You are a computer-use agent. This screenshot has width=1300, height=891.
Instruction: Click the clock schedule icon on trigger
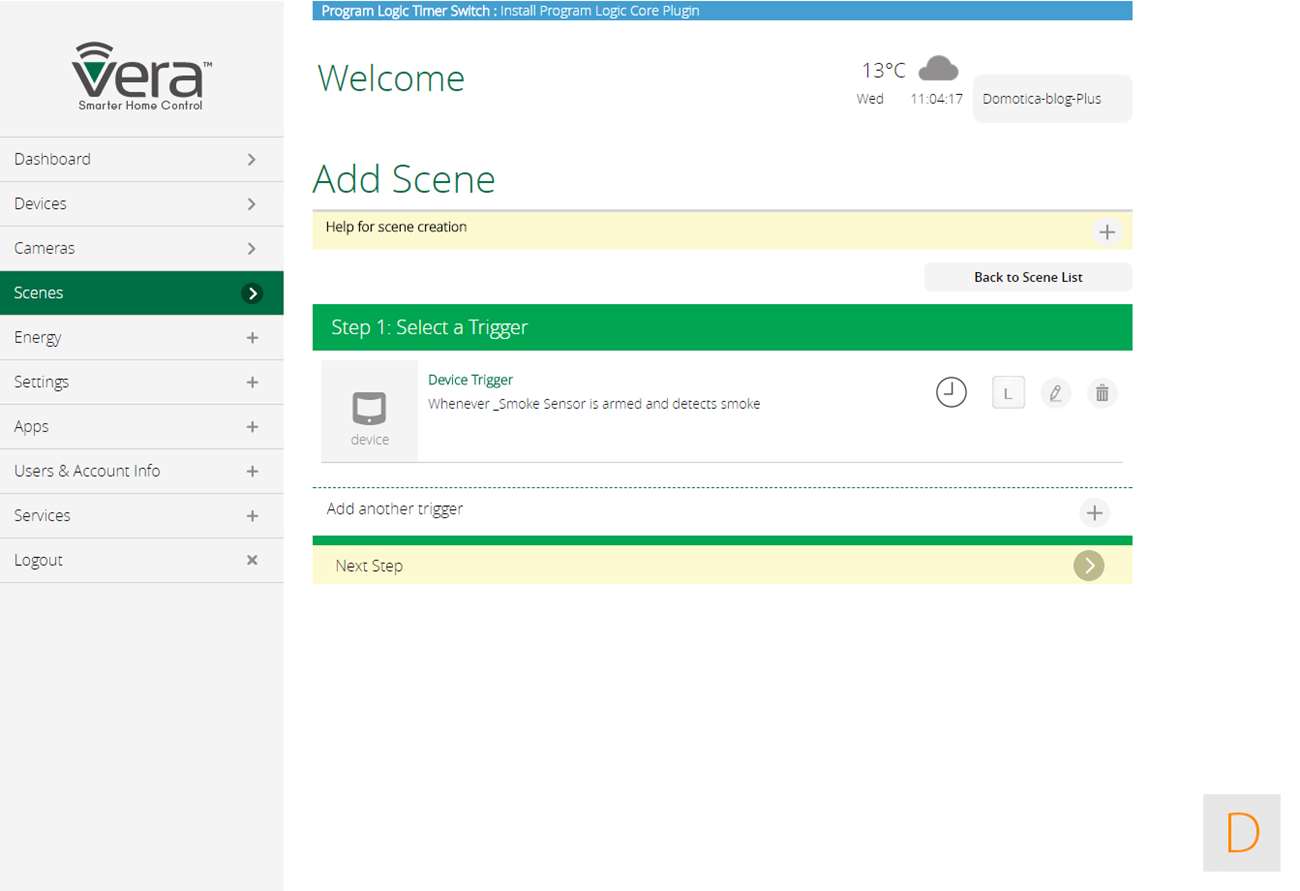tap(951, 392)
